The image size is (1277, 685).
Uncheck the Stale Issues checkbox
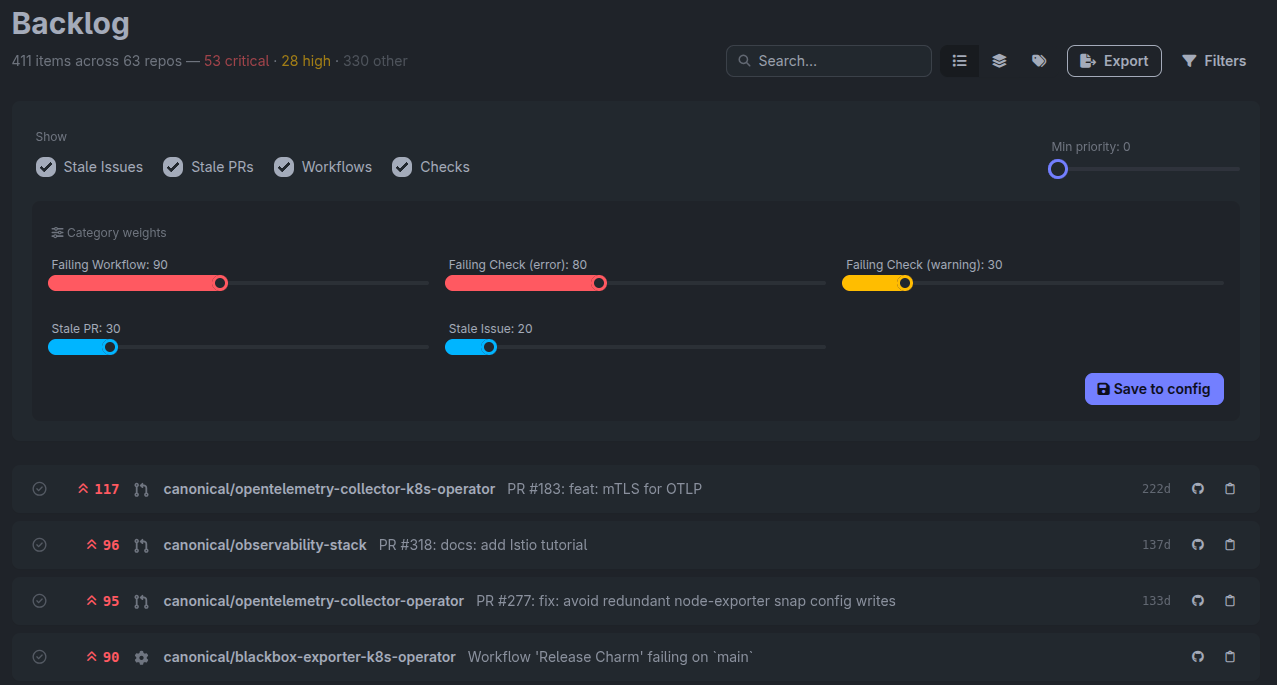(46, 167)
